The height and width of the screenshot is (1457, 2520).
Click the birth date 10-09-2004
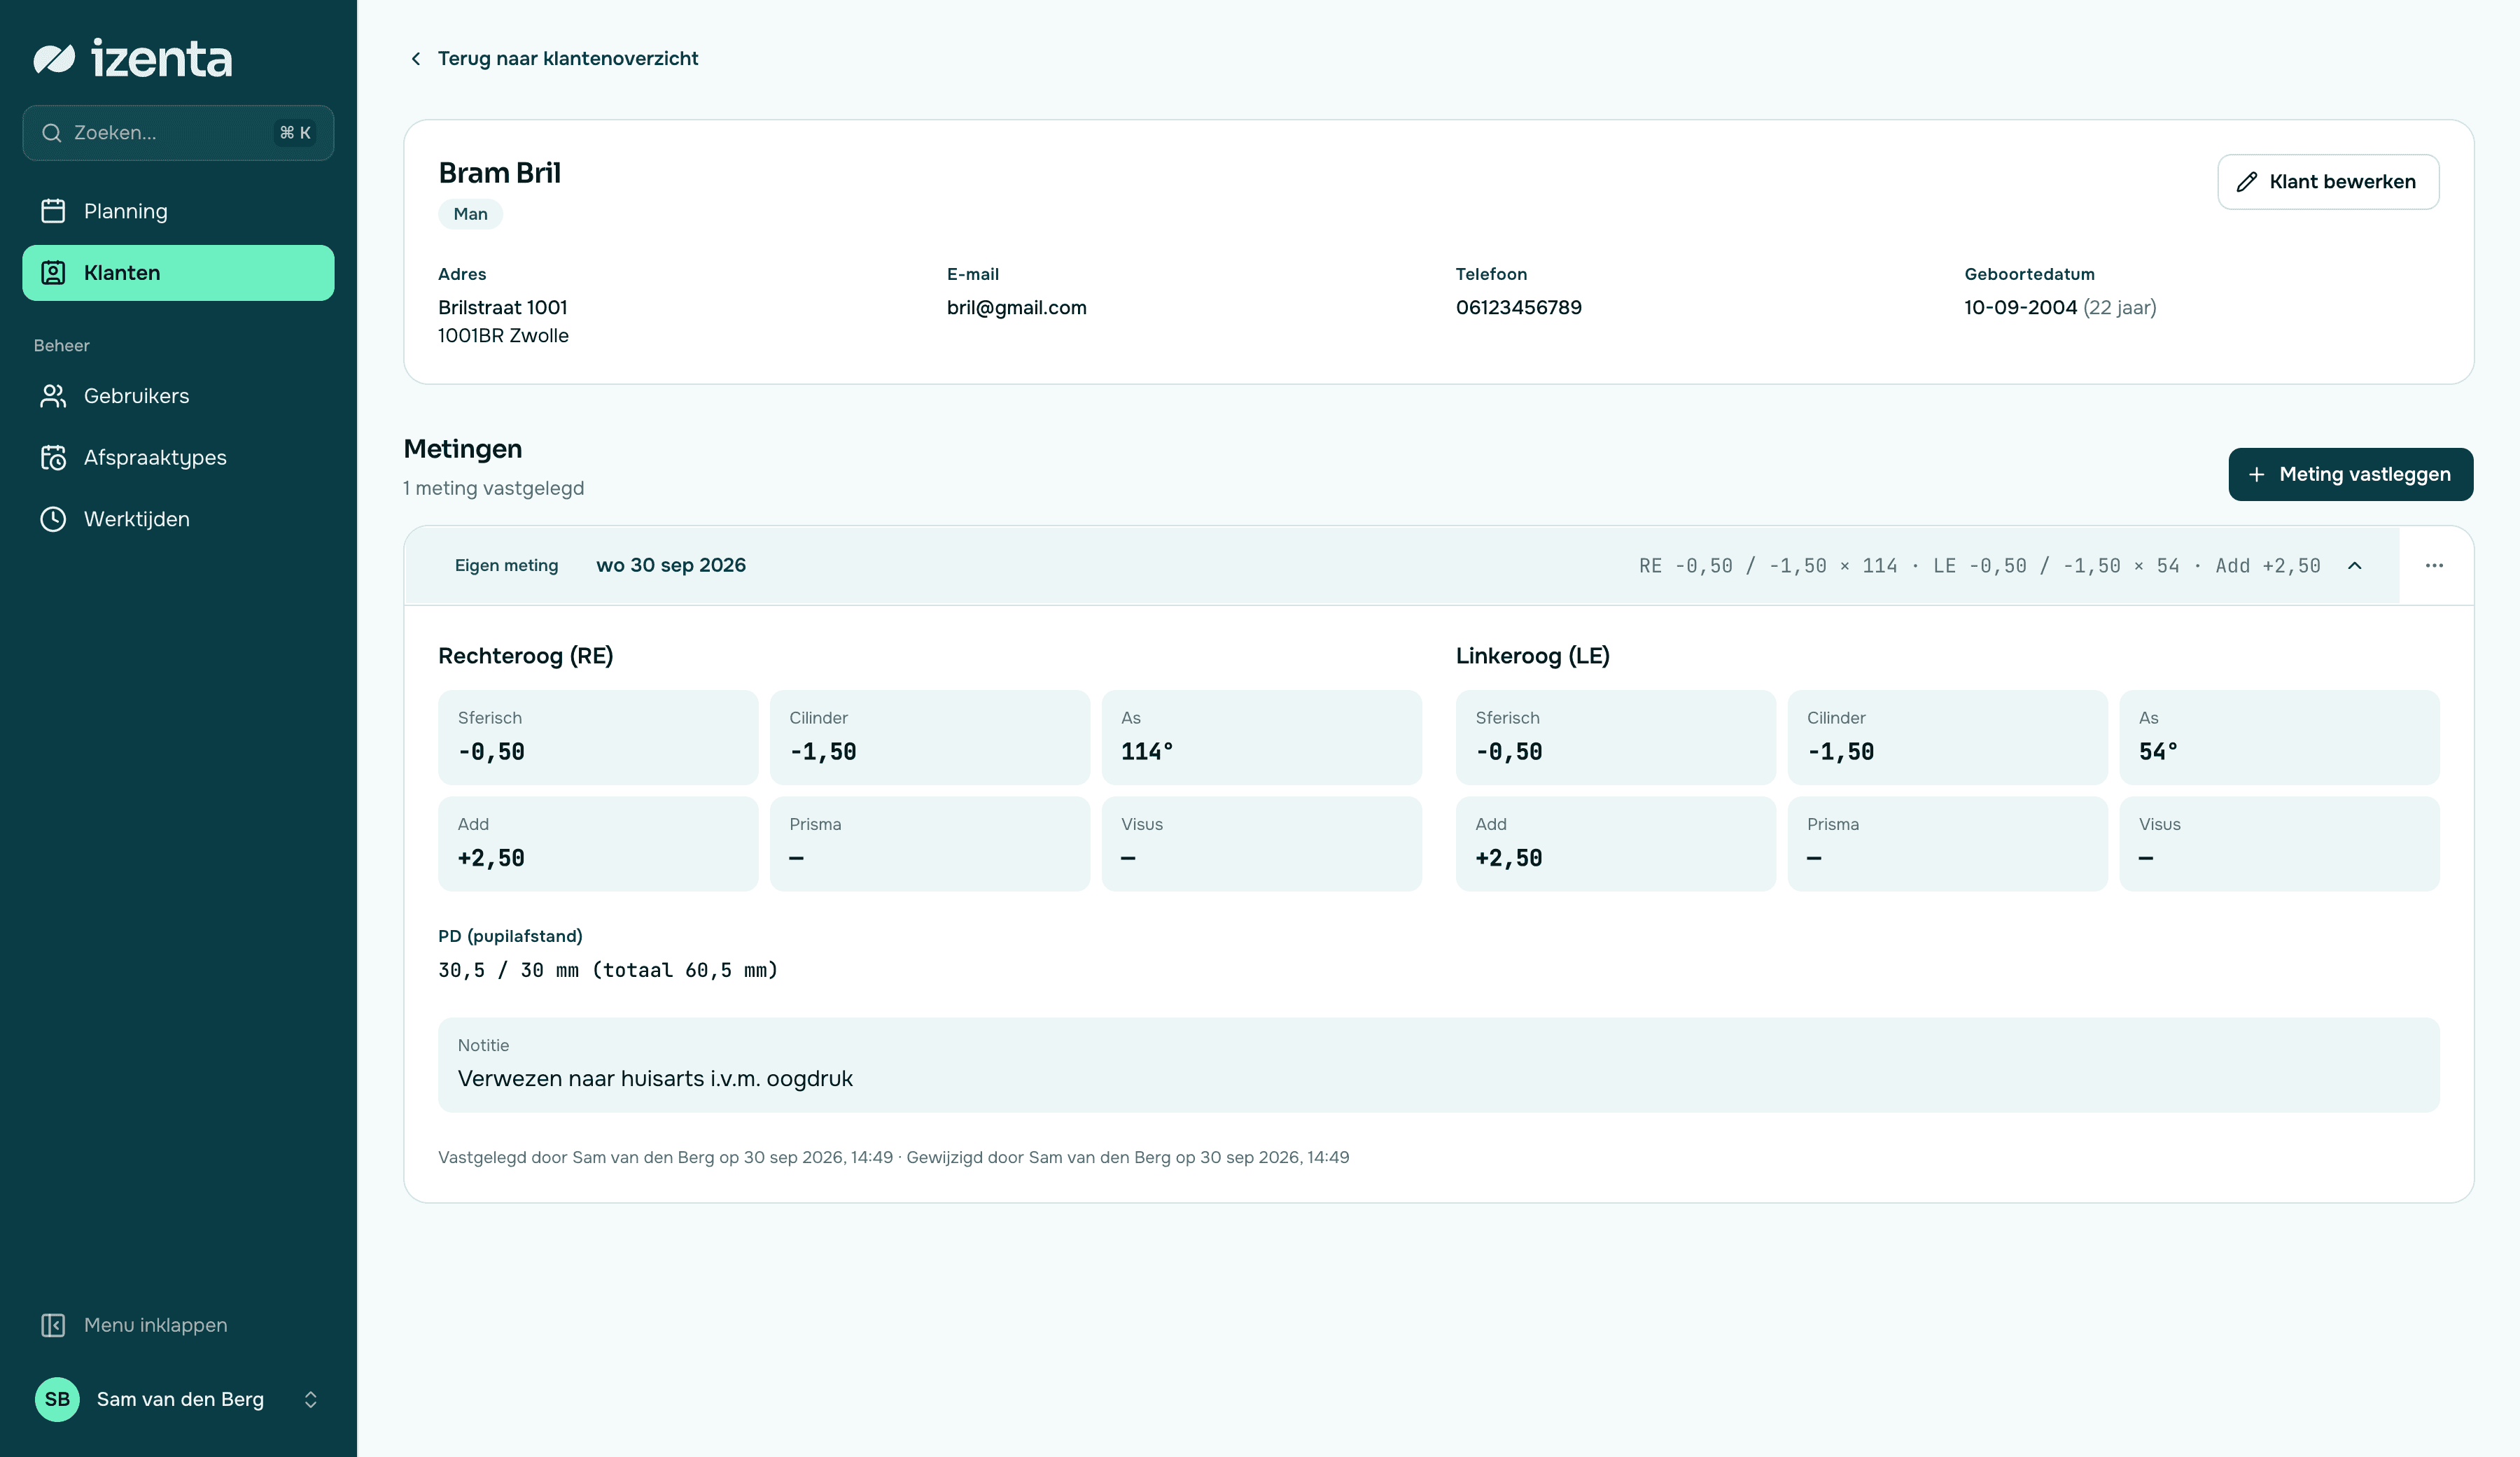coord(2020,308)
